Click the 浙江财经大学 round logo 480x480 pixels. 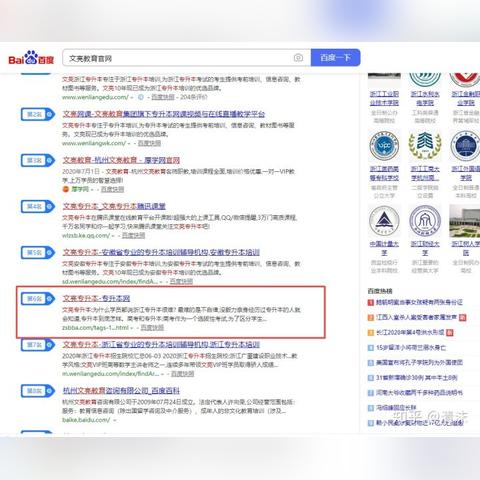pyautogui.click(x=425, y=221)
